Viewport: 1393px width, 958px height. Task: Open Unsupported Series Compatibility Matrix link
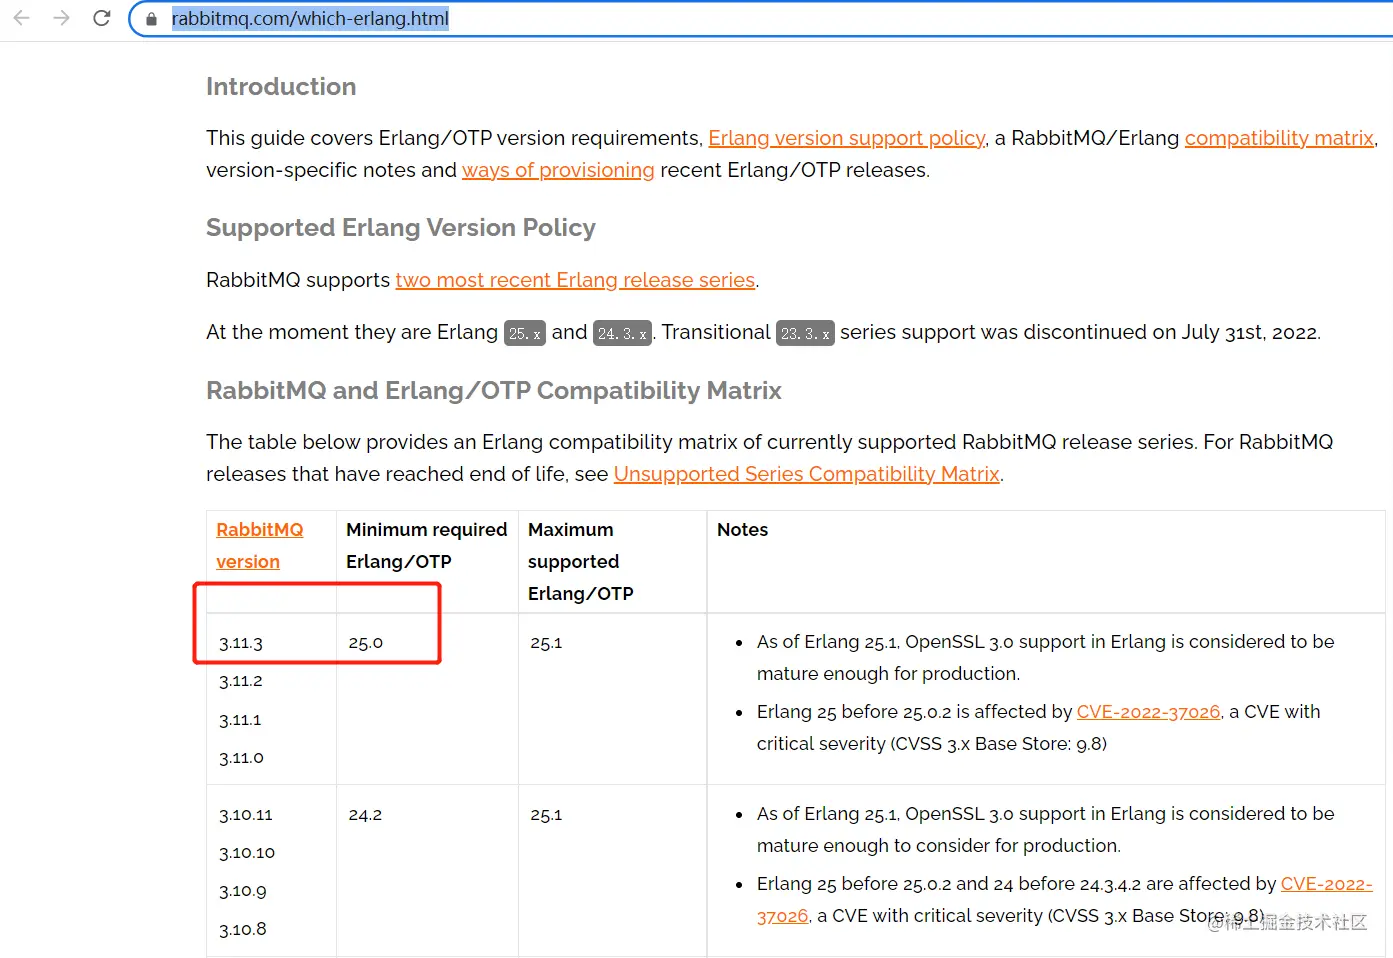click(807, 474)
